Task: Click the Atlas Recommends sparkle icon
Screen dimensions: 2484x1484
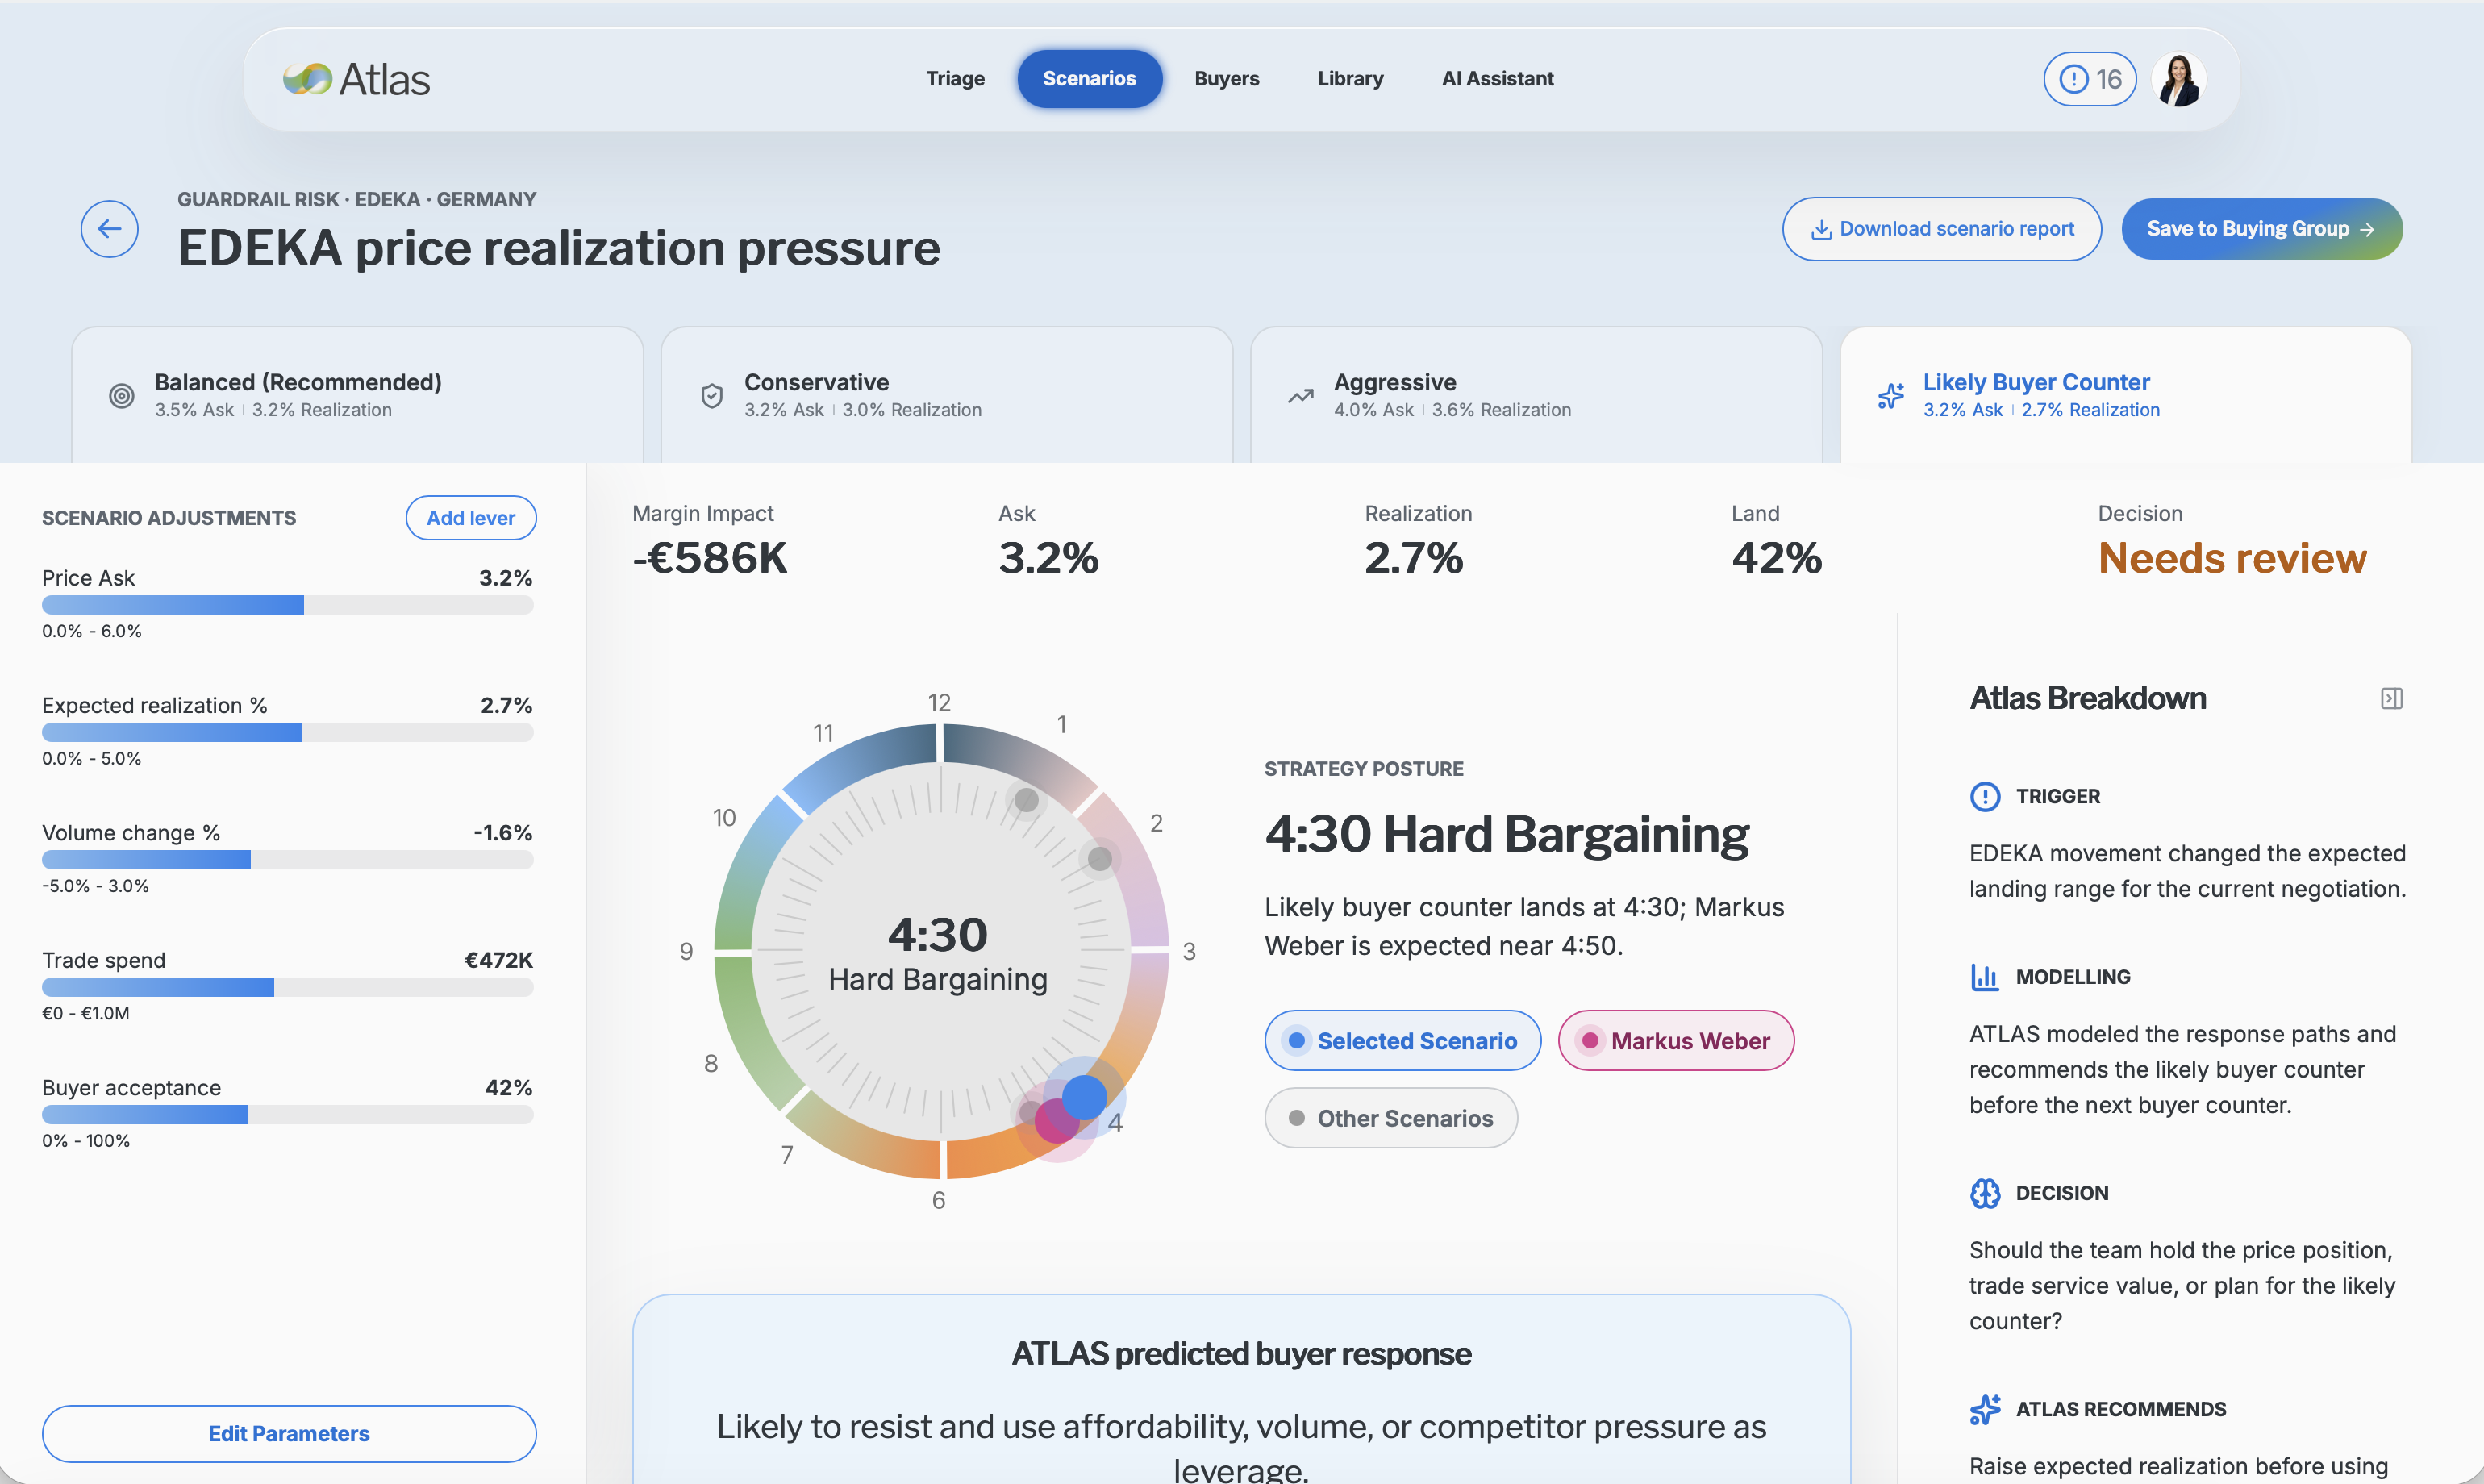Action: click(x=1985, y=1409)
